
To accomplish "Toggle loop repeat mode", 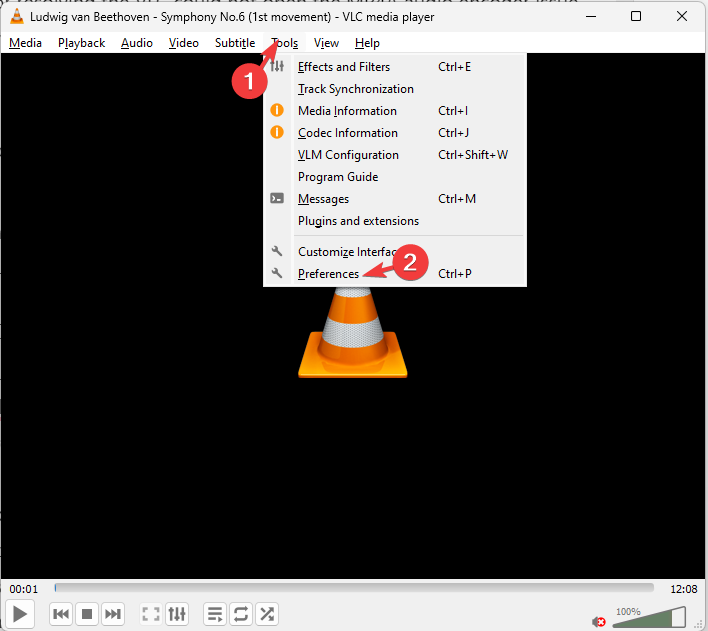I will point(241,614).
